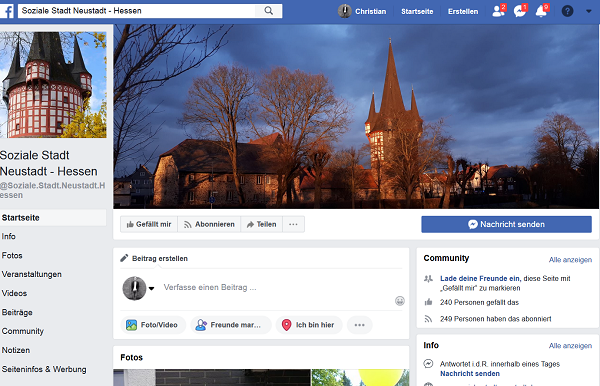The image size is (600, 386).
Task: Click Antwortet i.d.R. innerhalb eines Tages text
Action: [x=500, y=364]
